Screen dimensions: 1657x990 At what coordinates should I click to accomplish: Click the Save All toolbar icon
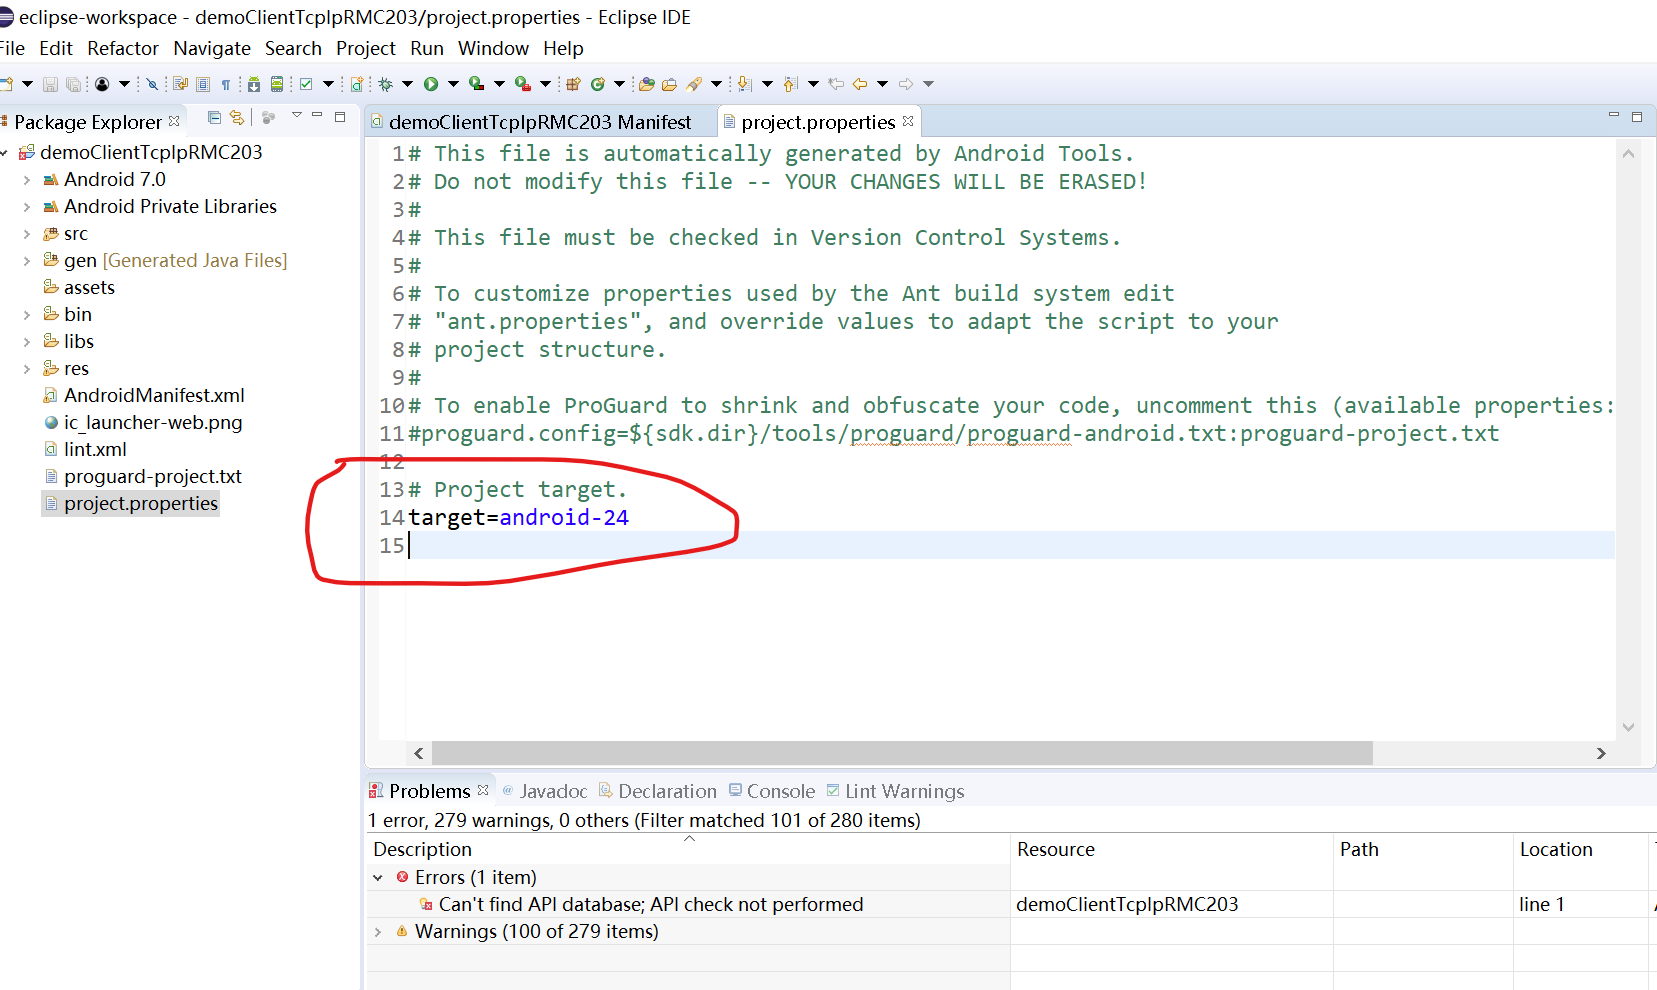(73, 84)
